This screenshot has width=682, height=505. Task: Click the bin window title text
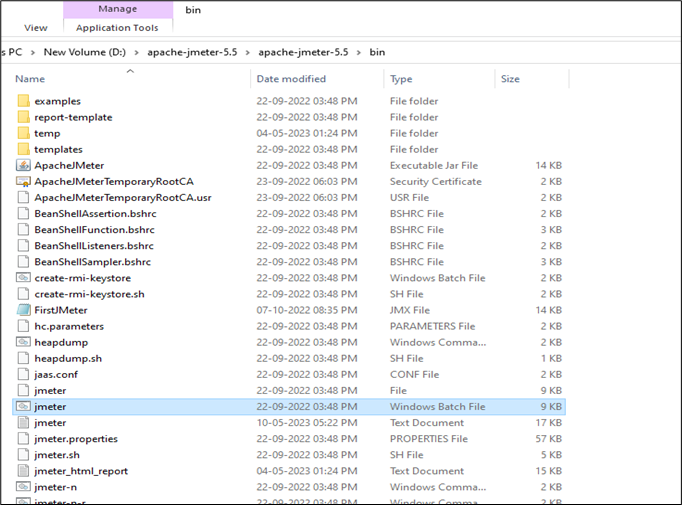(x=193, y=10)
